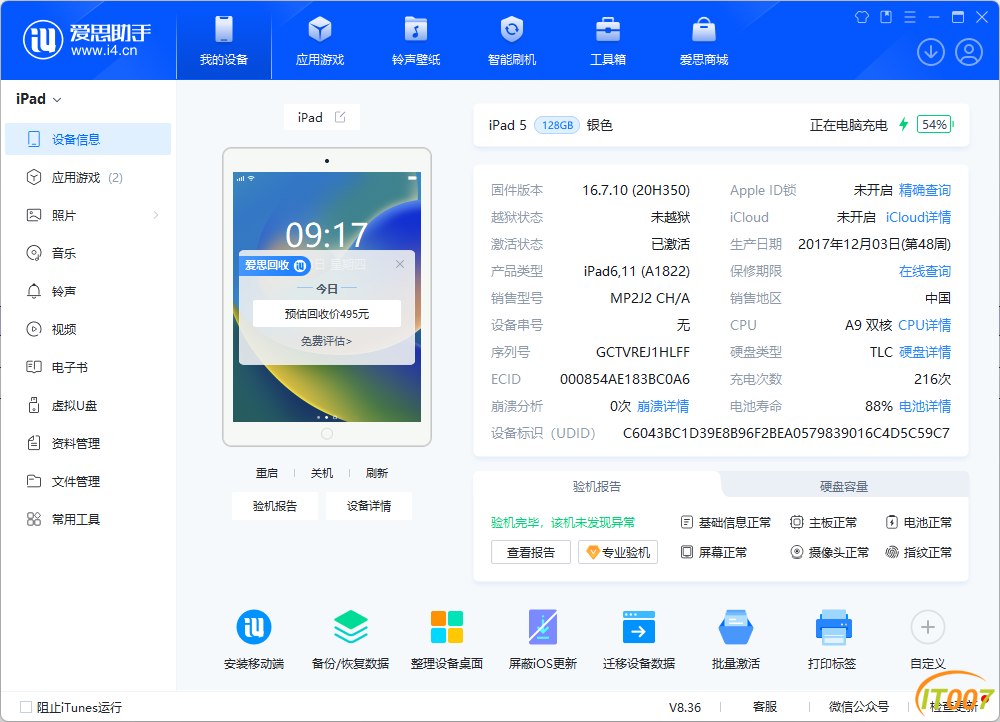Expand the 照片 sidebar arrow
The height and width of the screenshot is (722, 1000).
pos(156,215)
